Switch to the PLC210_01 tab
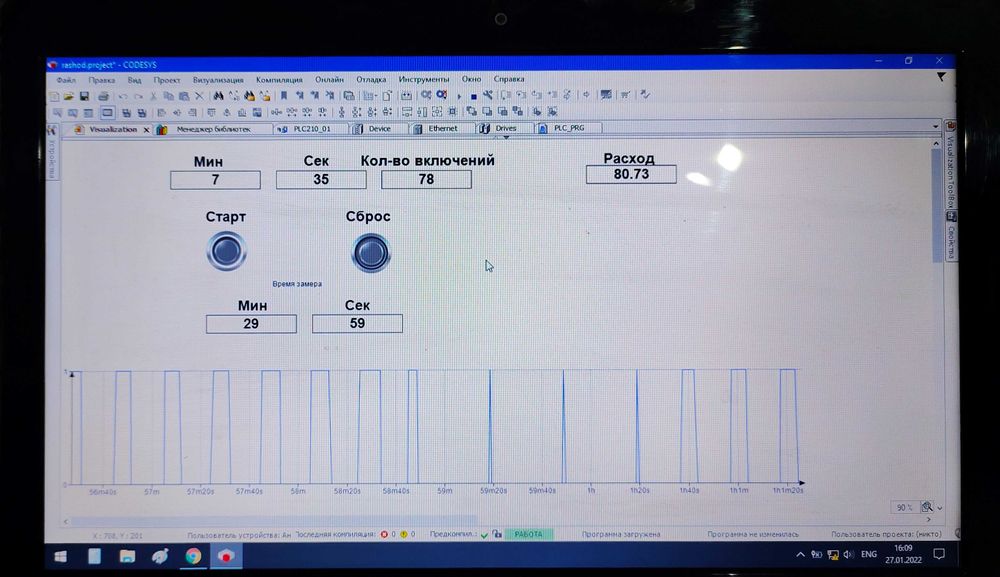This screenshot has height=577, width=1000. coord(312,129)
